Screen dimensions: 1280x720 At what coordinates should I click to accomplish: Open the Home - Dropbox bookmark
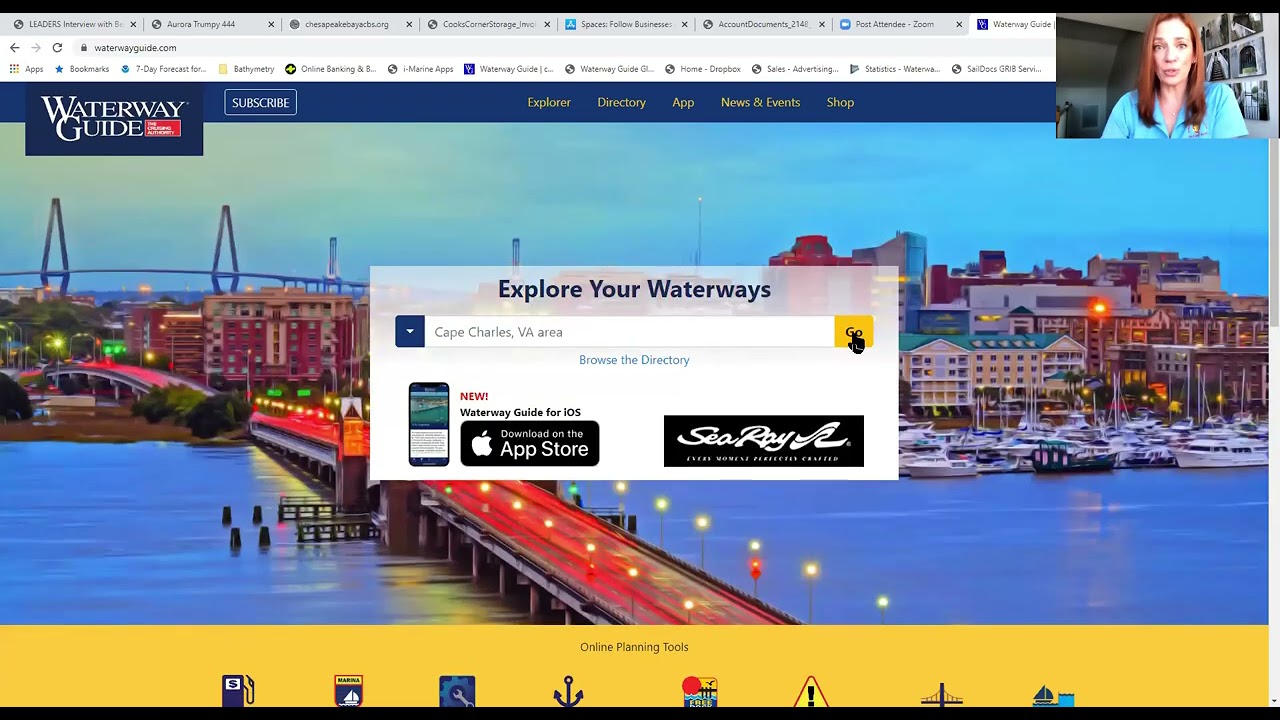click(x=702, y=69)
